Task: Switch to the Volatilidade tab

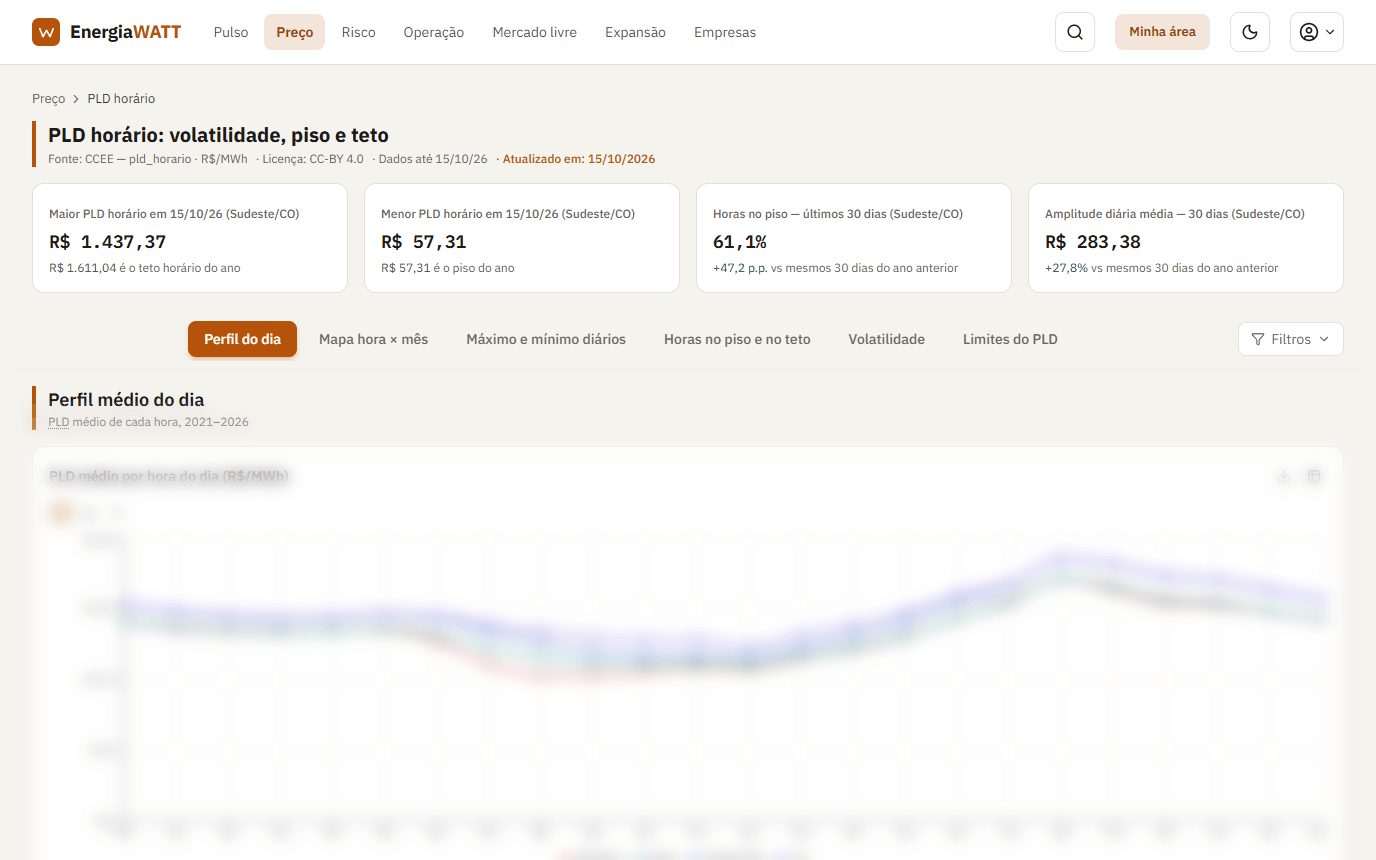Action: coord(887,339)
